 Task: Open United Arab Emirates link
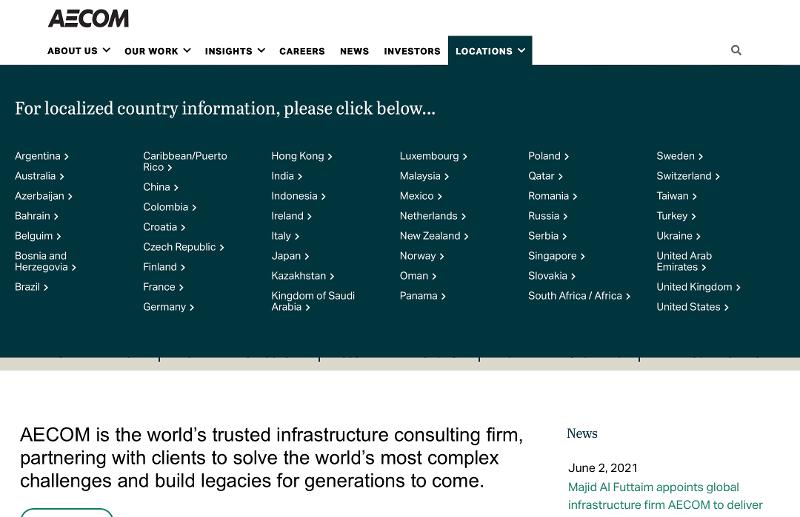[684, 261]
